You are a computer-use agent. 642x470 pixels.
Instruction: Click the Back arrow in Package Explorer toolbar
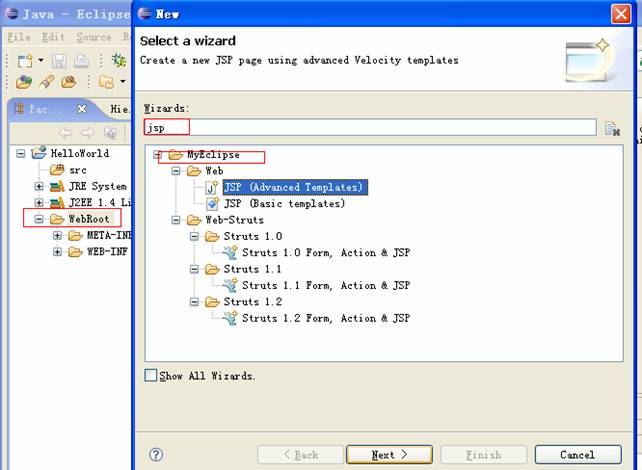coord(66,133)
